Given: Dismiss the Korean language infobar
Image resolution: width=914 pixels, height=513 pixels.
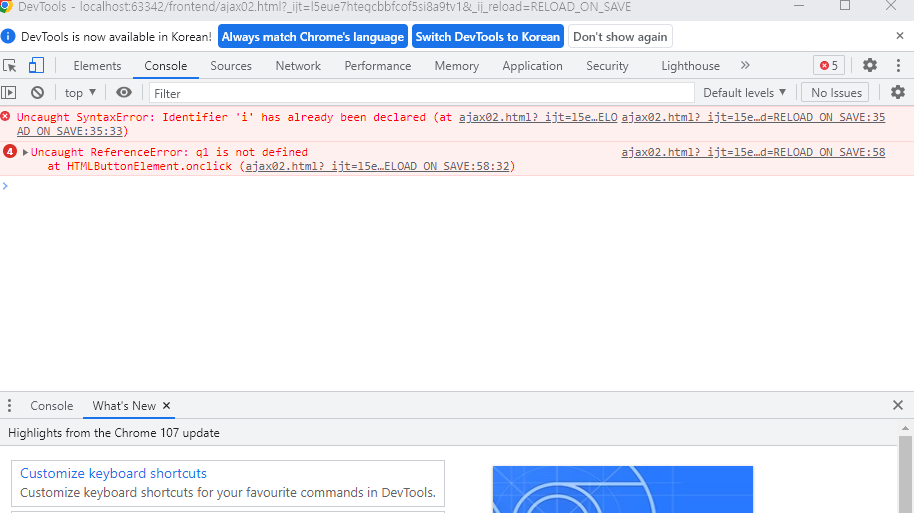Looking at the screenshot, I should coord(899,36).
